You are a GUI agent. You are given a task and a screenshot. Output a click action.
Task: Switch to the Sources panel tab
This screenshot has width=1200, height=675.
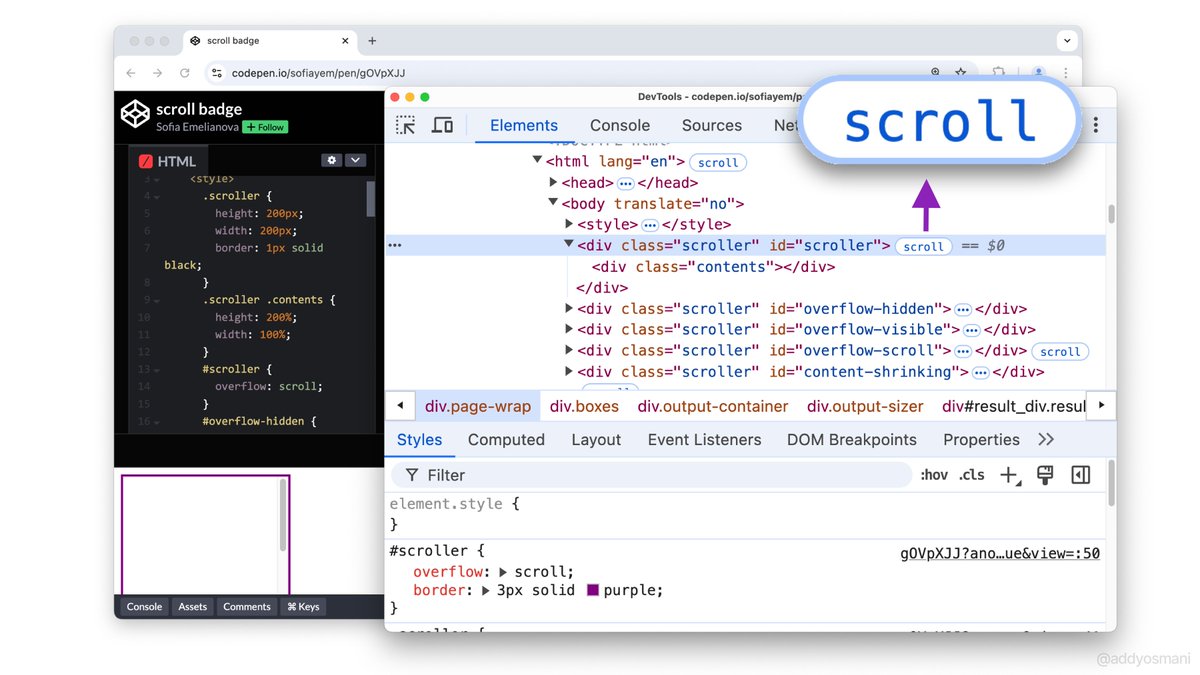tap(712, 125)
